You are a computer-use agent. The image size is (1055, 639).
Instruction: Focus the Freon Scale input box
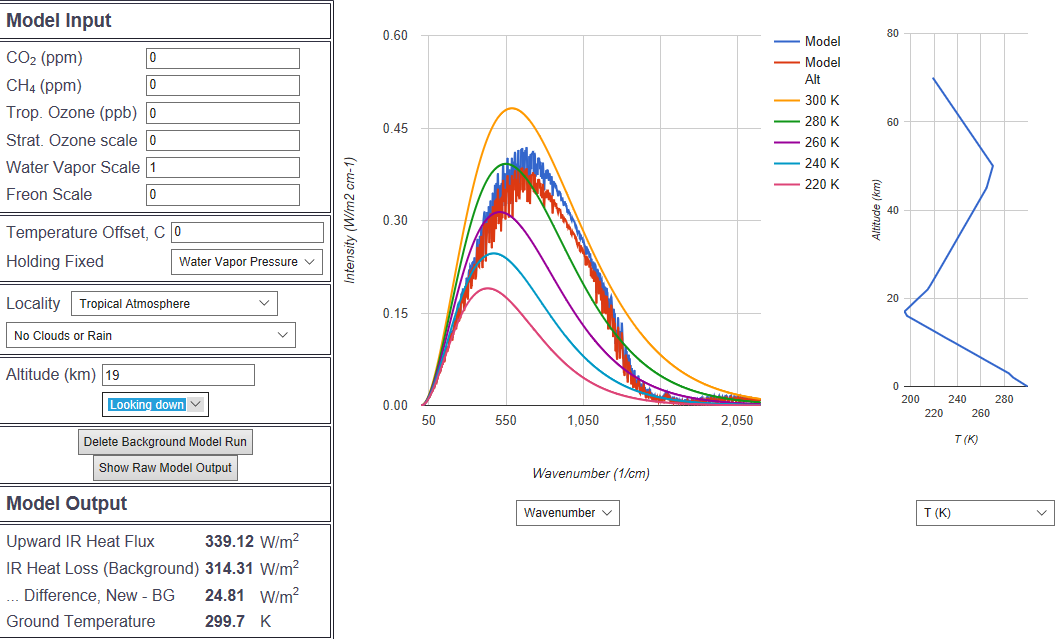click(x=222, y=194)
